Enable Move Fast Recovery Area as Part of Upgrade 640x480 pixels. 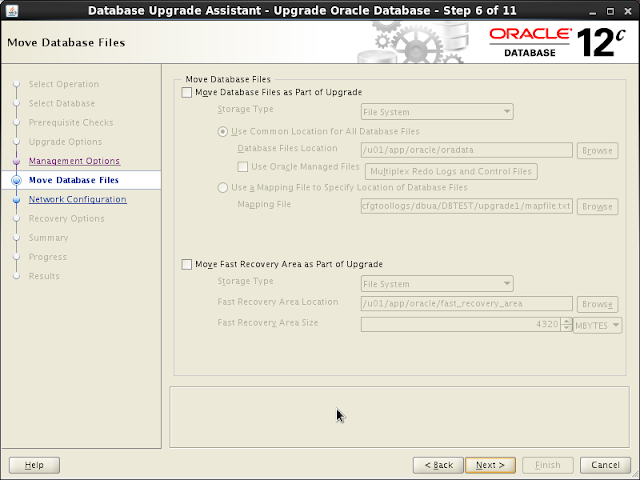coord(187,264)
